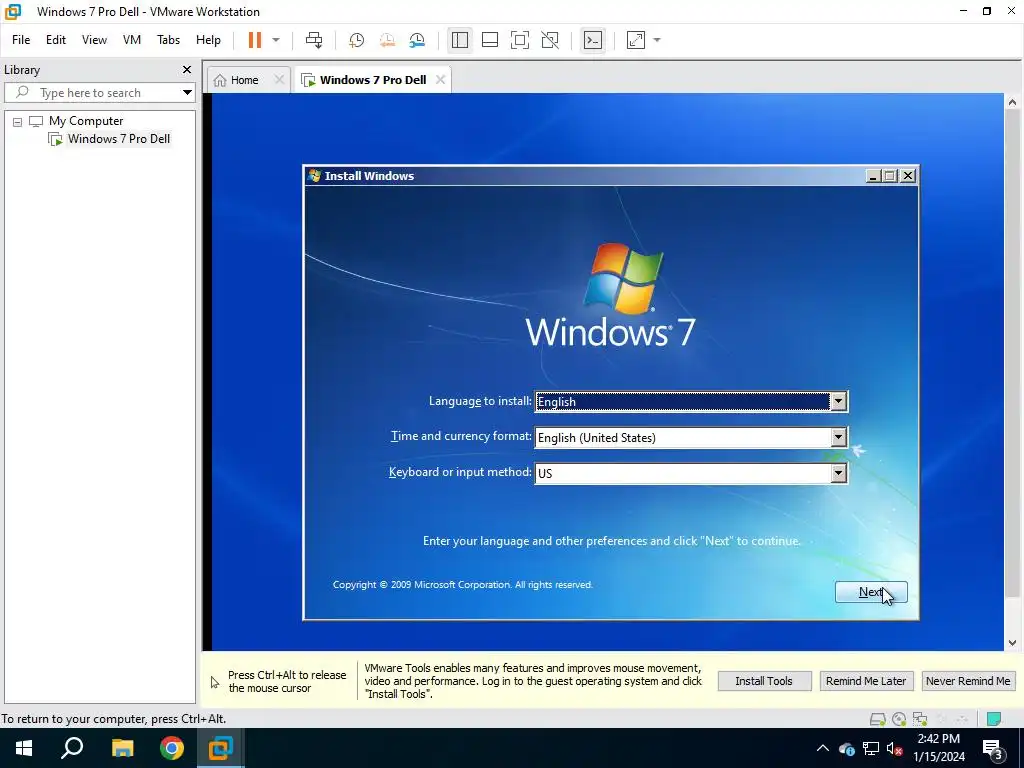The width and height of the screenshot is (1024, 768).
Task: Close the Library panel
Action: (x=187, y=69)
